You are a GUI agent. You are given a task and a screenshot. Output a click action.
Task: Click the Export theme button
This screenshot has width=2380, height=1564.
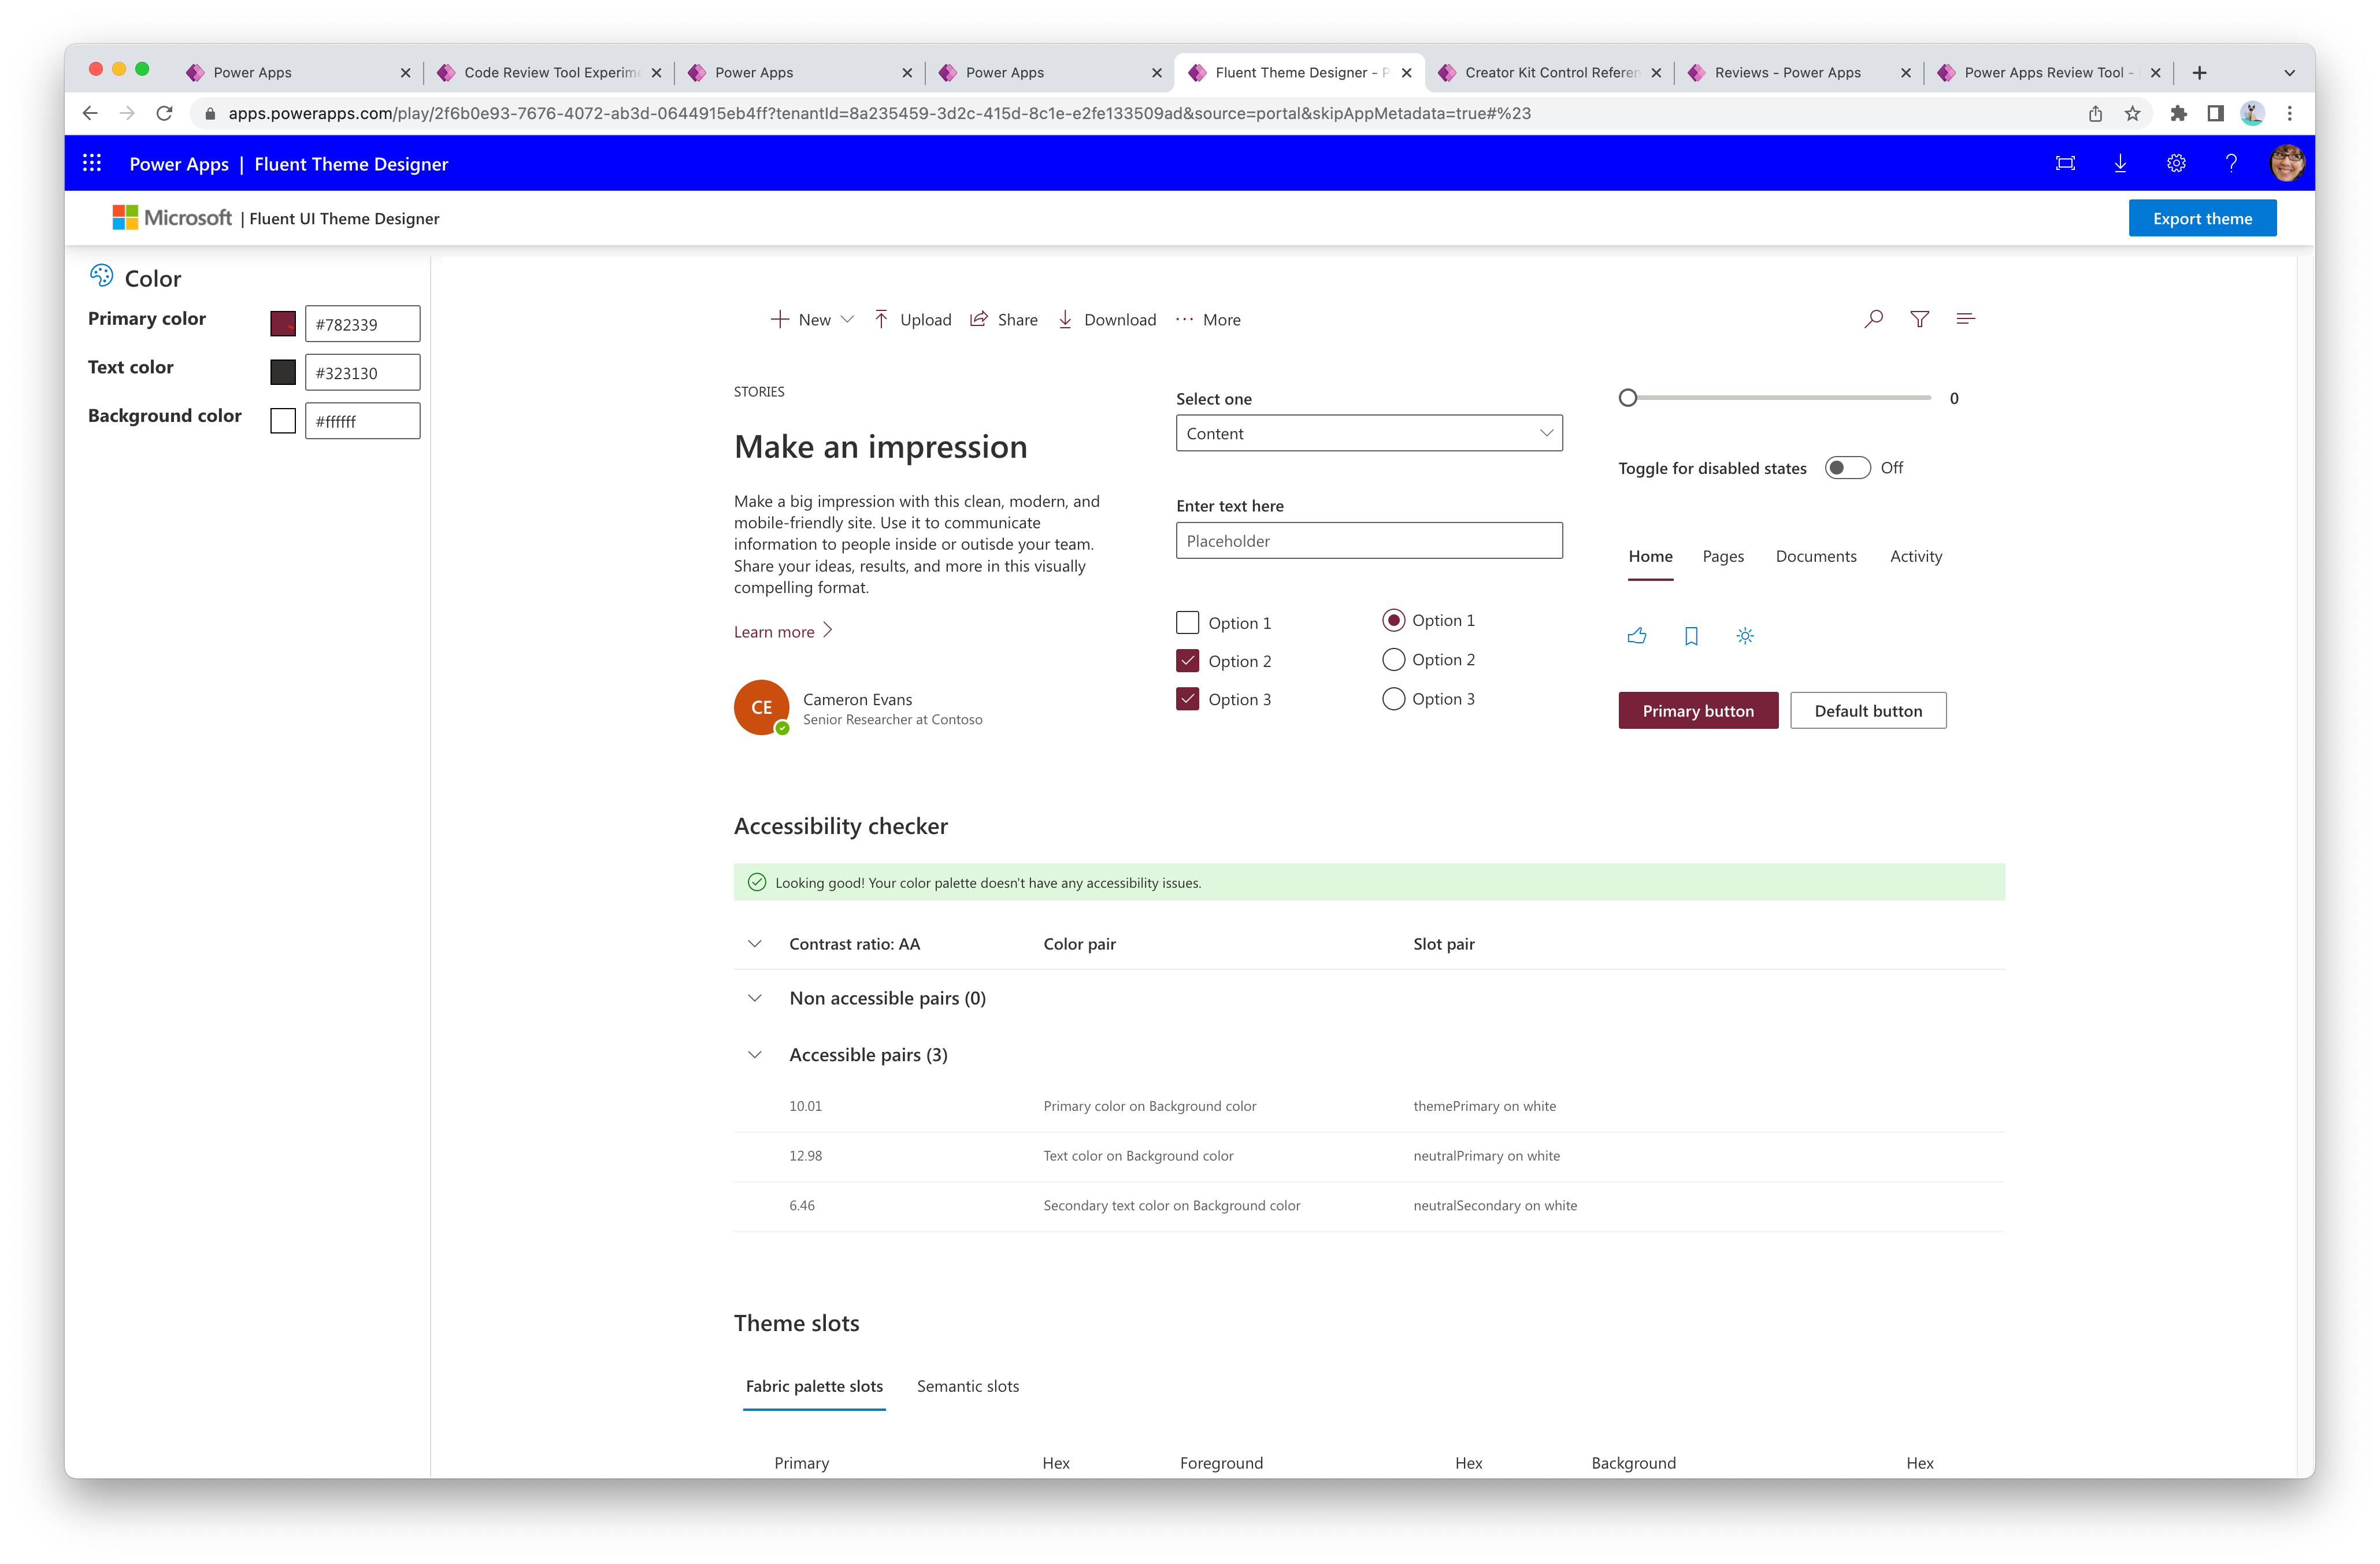2205,218
